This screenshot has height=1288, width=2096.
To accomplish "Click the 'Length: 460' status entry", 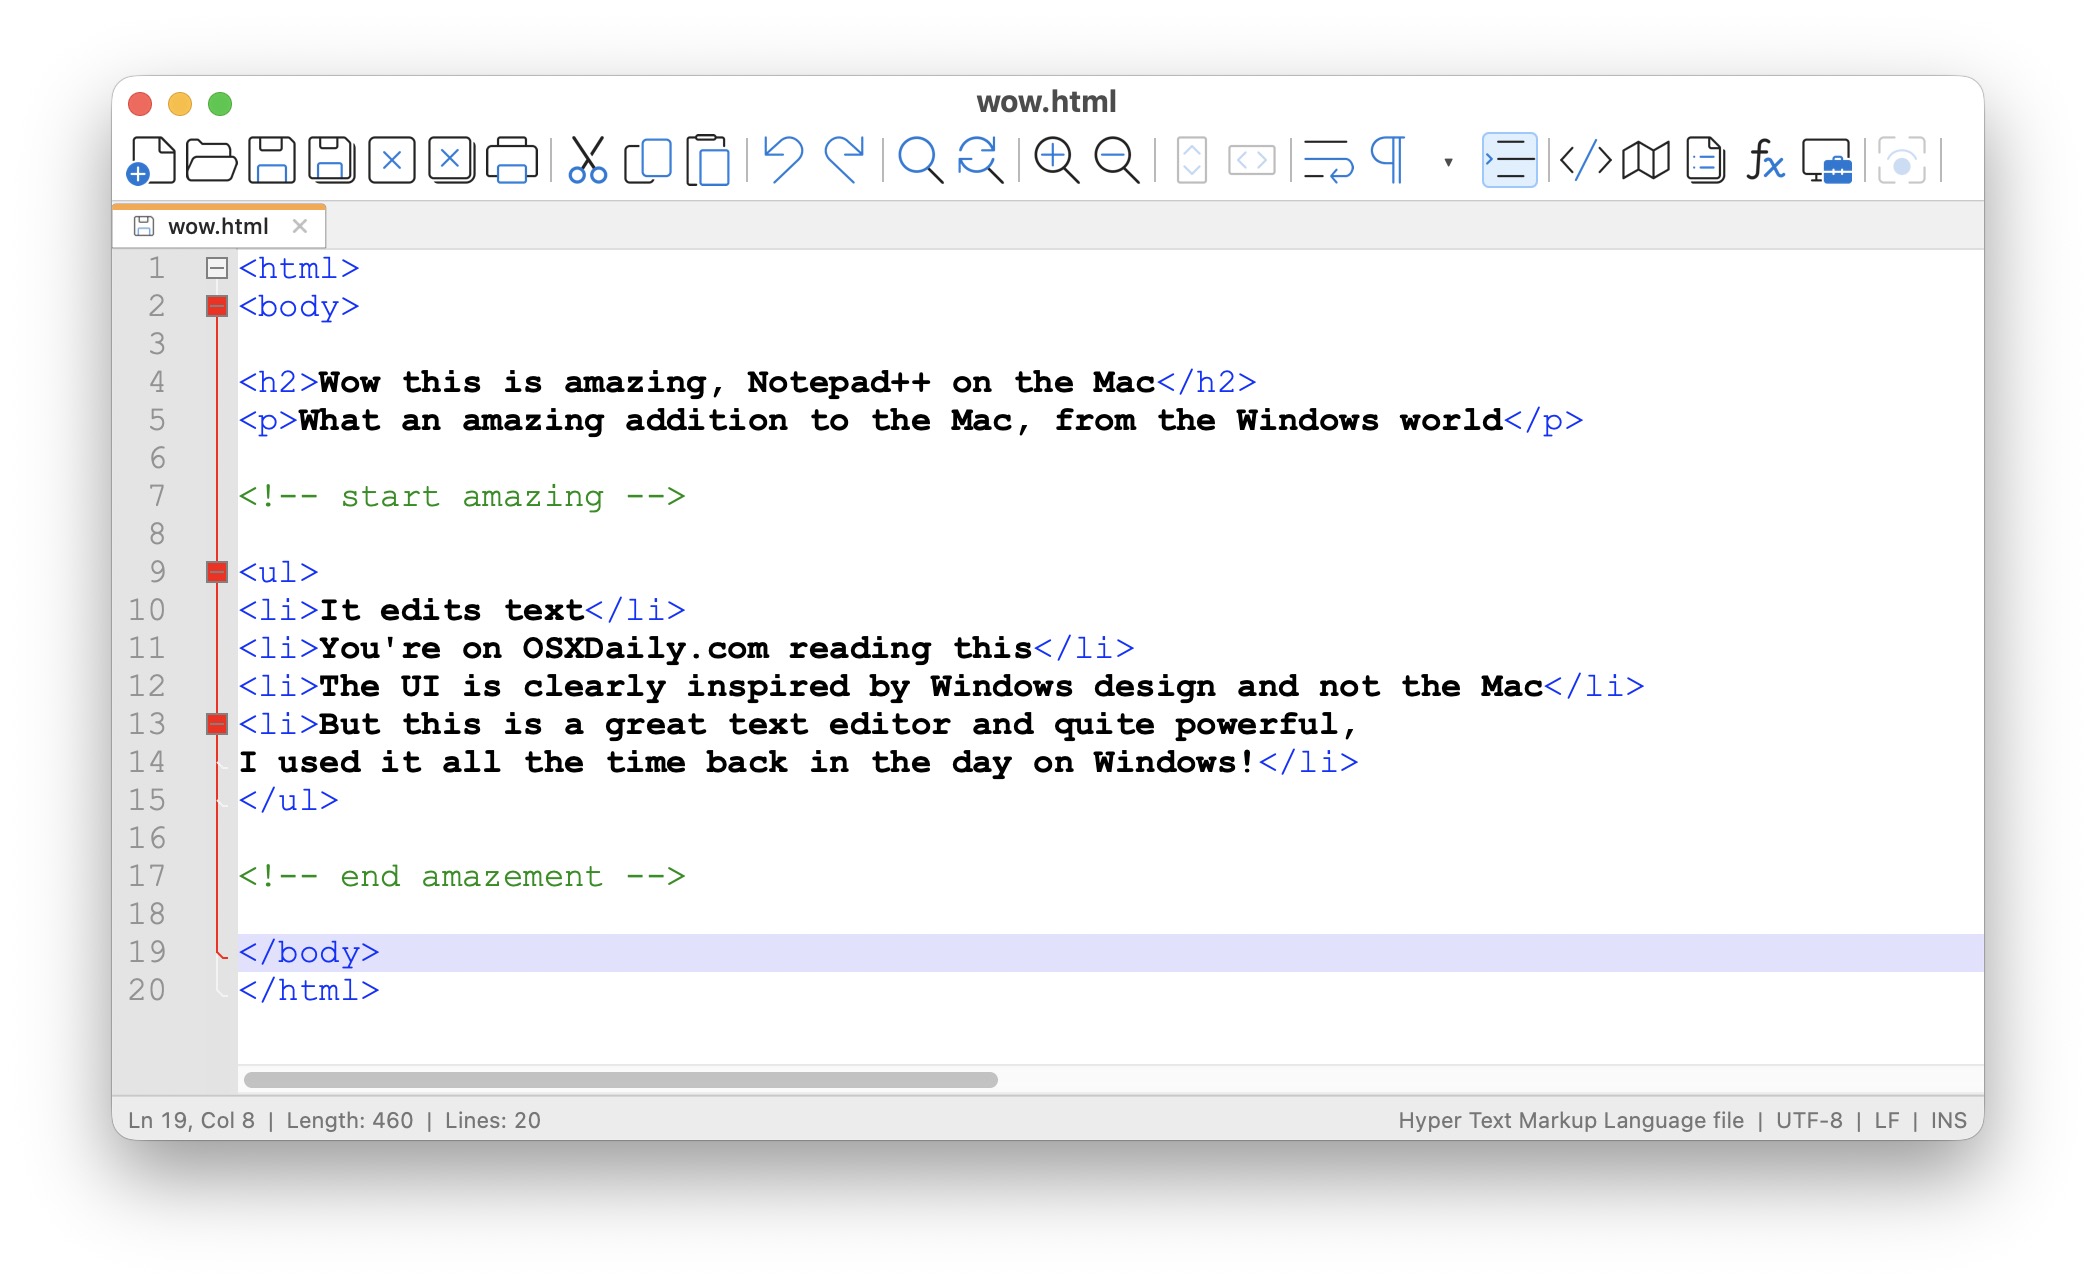I will 350,1120.
